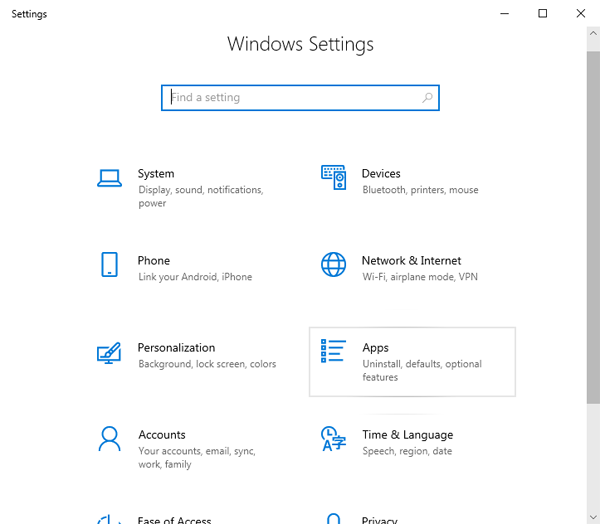Go to Devices settings

381,173
